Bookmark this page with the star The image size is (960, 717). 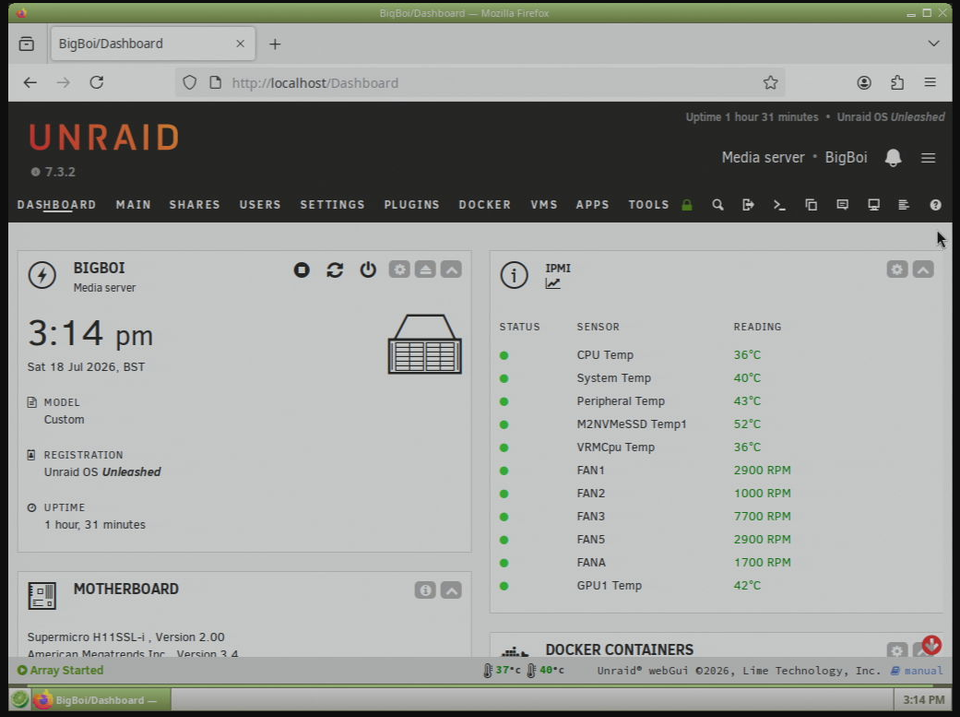point(770,83)
